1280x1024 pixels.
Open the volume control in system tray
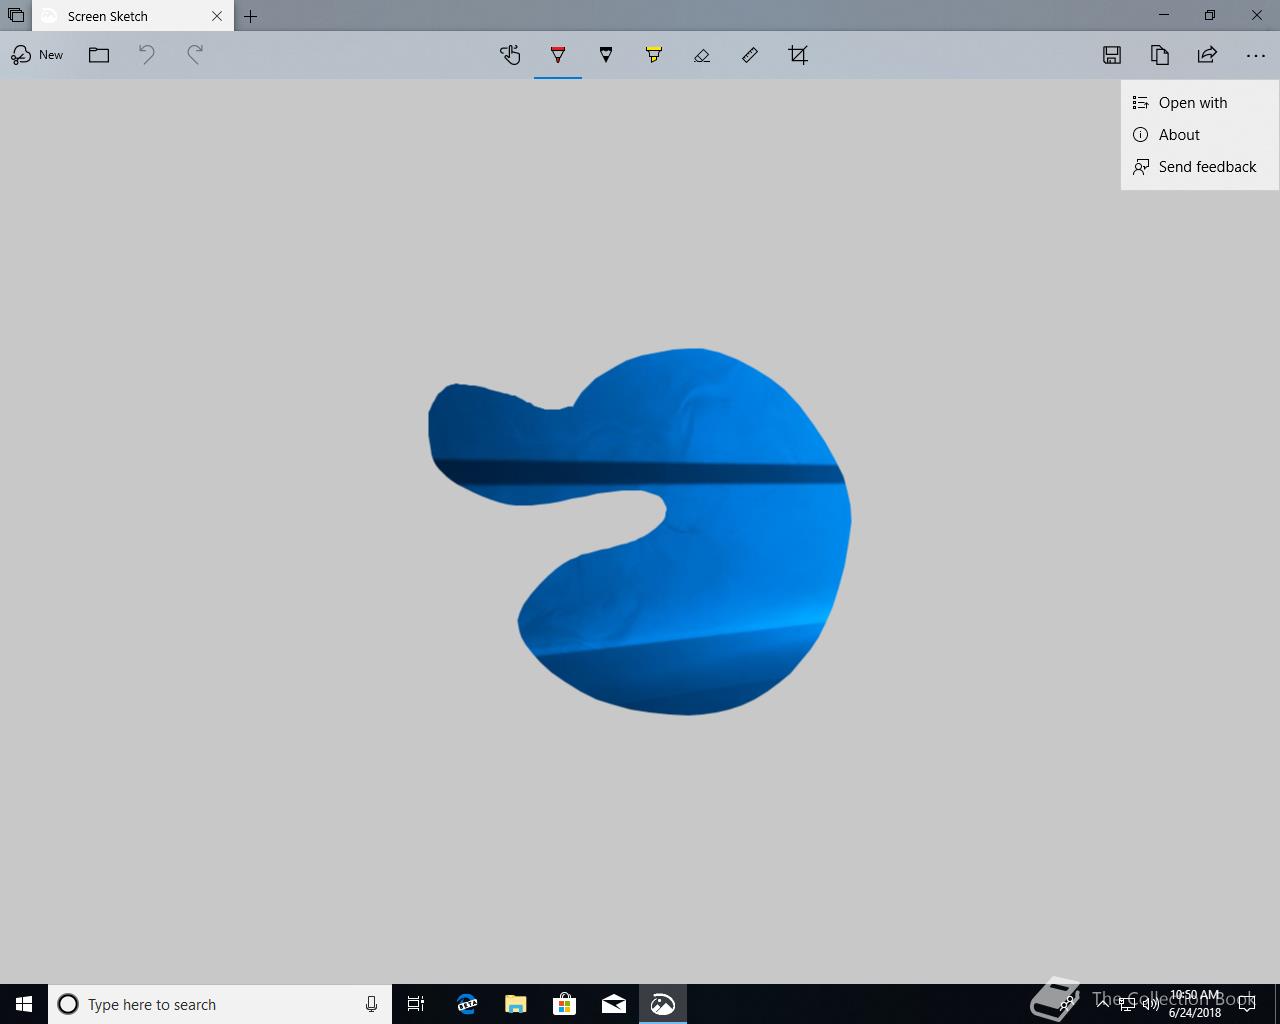[x=1150, y=1004]
